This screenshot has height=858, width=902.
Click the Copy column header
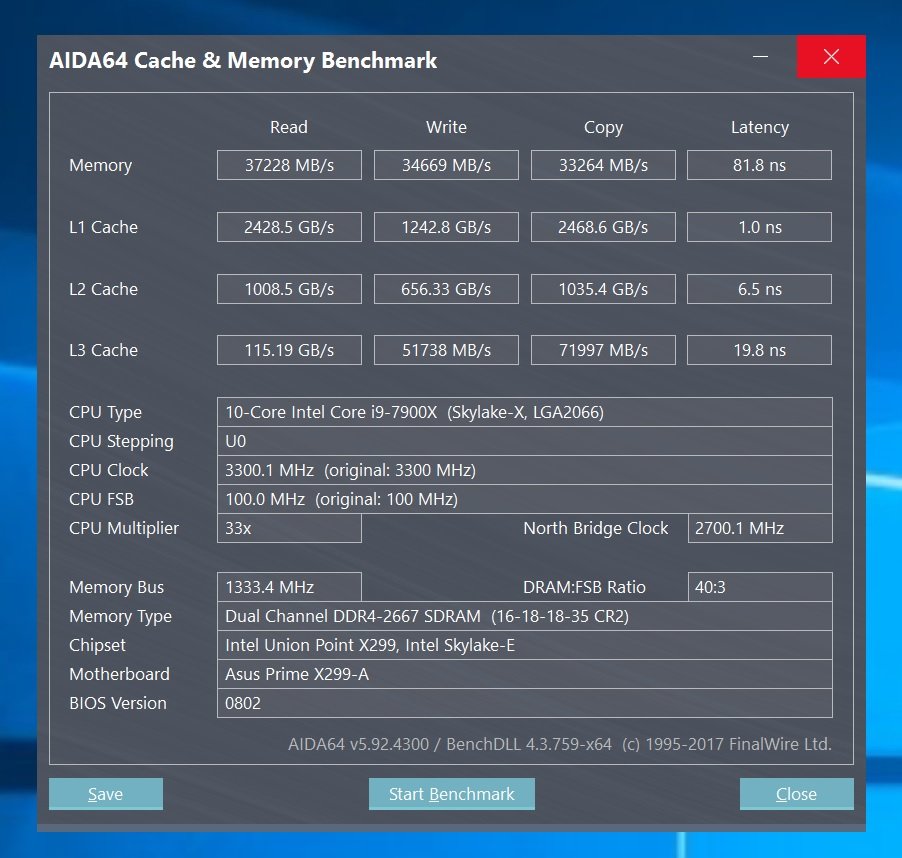point(603,128)
